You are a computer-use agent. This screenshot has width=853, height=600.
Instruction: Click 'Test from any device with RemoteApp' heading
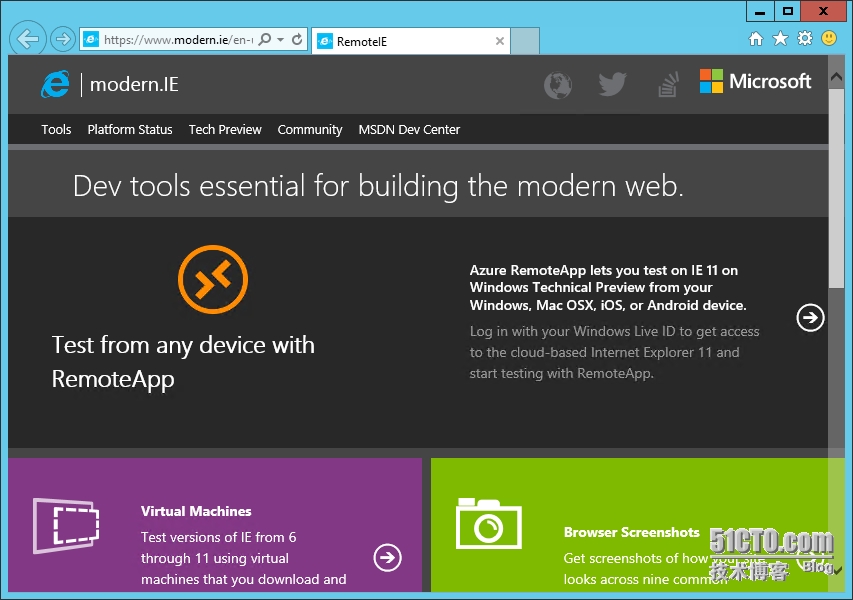tap(183, 362)
